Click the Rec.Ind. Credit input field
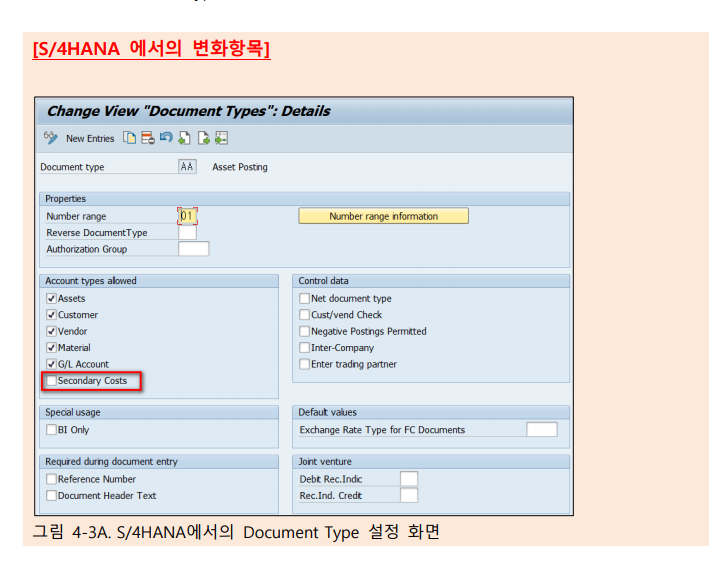Image resolution: width=709 pixels, height=561 pixels. point(409,495)
